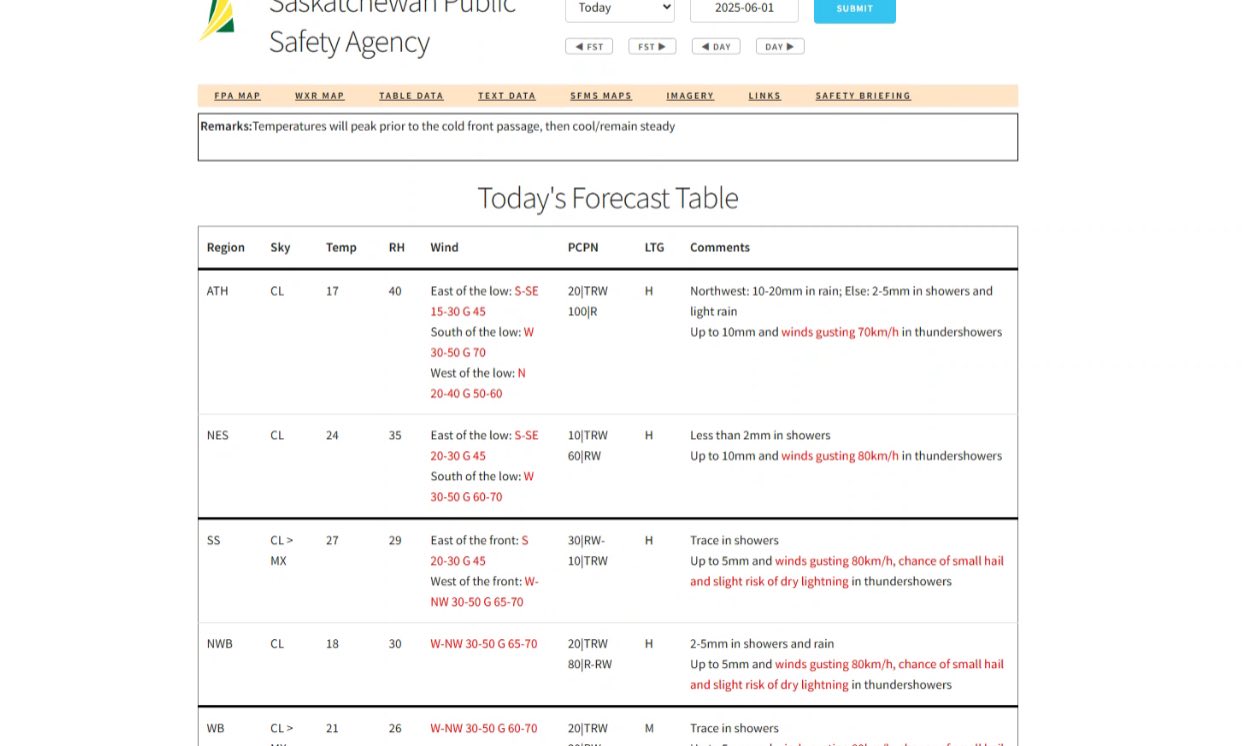Click the LTG value H in the ATH row

tap(649, 291)
